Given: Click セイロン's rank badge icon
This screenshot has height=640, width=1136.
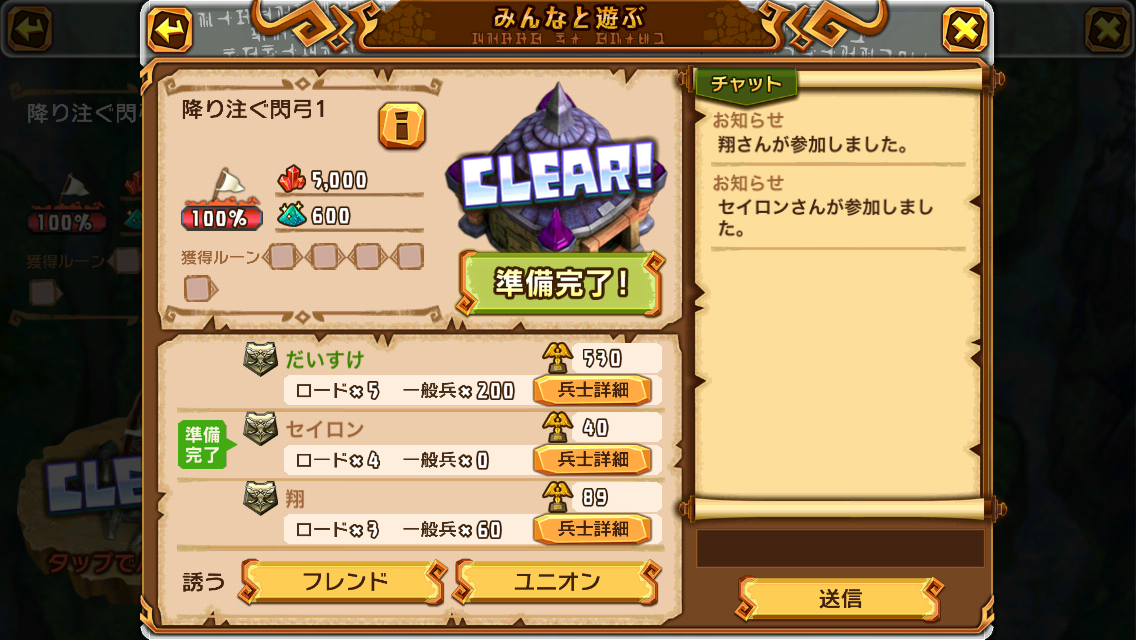Looking at the screenshot, I should coord(260,428).
